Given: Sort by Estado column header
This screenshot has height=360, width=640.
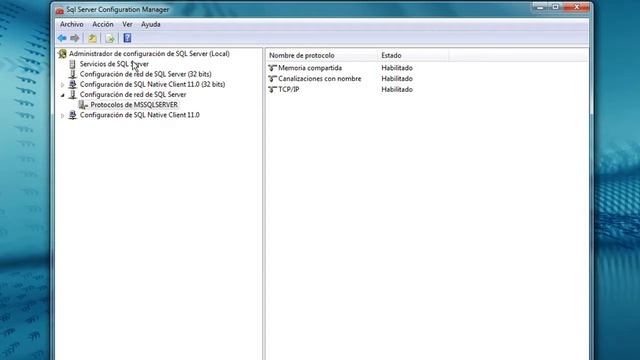Looking at the screenshot, I should pyautogui.click(x=413, y=55).
